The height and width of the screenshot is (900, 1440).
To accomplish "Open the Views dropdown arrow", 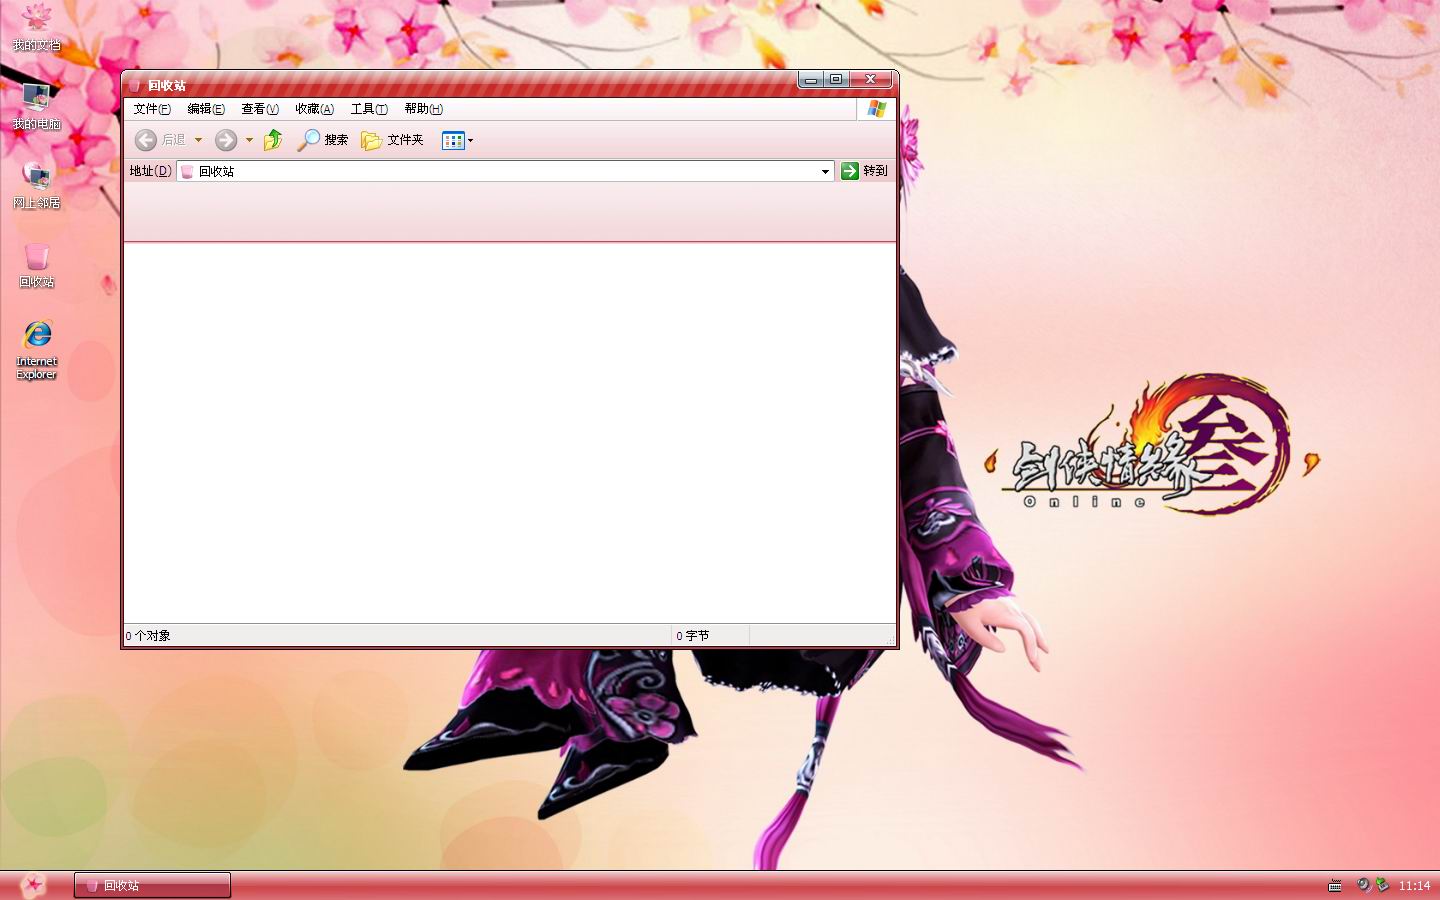I will [x=471, y=141].
